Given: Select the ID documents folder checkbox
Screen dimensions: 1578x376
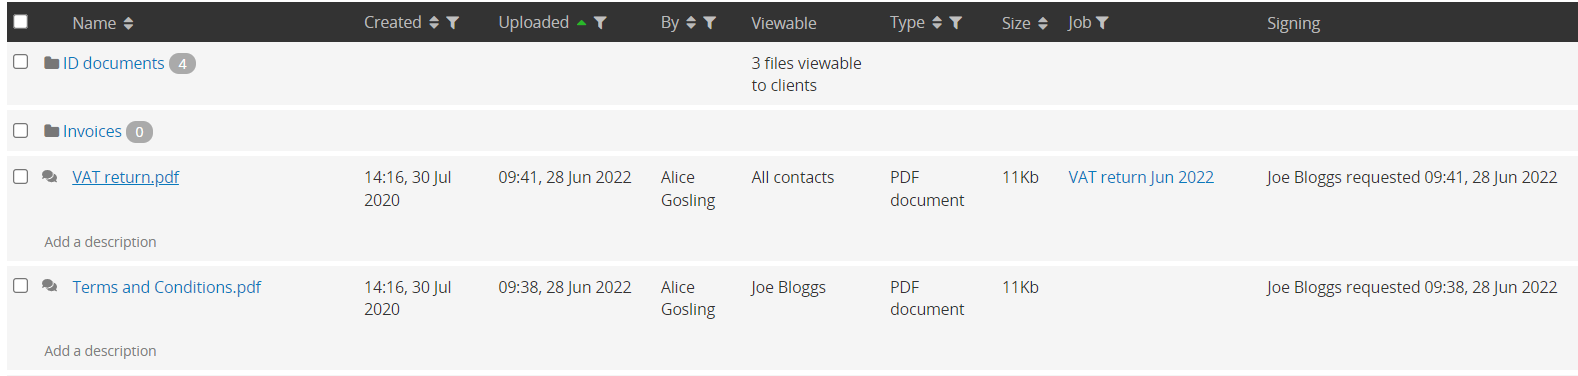Looking at the screenshot, I should pyautogui.click(x=20, y=62).
